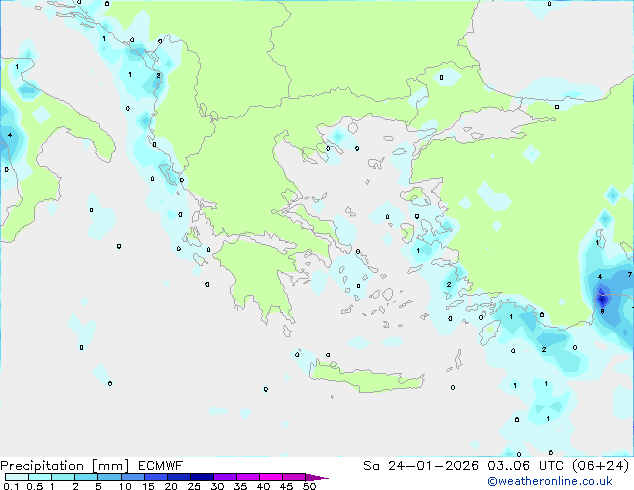The width and height of the screenshot is (634, 490).
Task: Click the 25–30 mm dark navy legend swatch
Action: (x=201, y=477)
